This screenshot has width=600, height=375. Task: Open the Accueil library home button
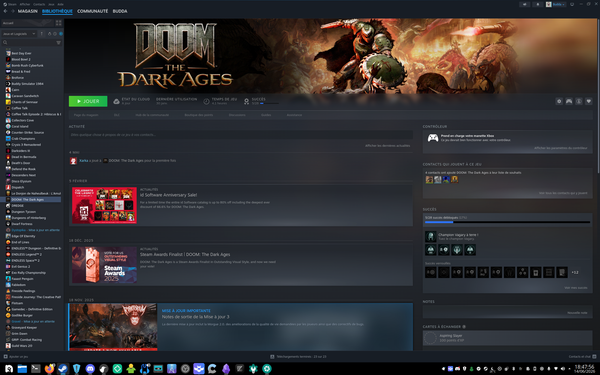(x=27, y=23)
